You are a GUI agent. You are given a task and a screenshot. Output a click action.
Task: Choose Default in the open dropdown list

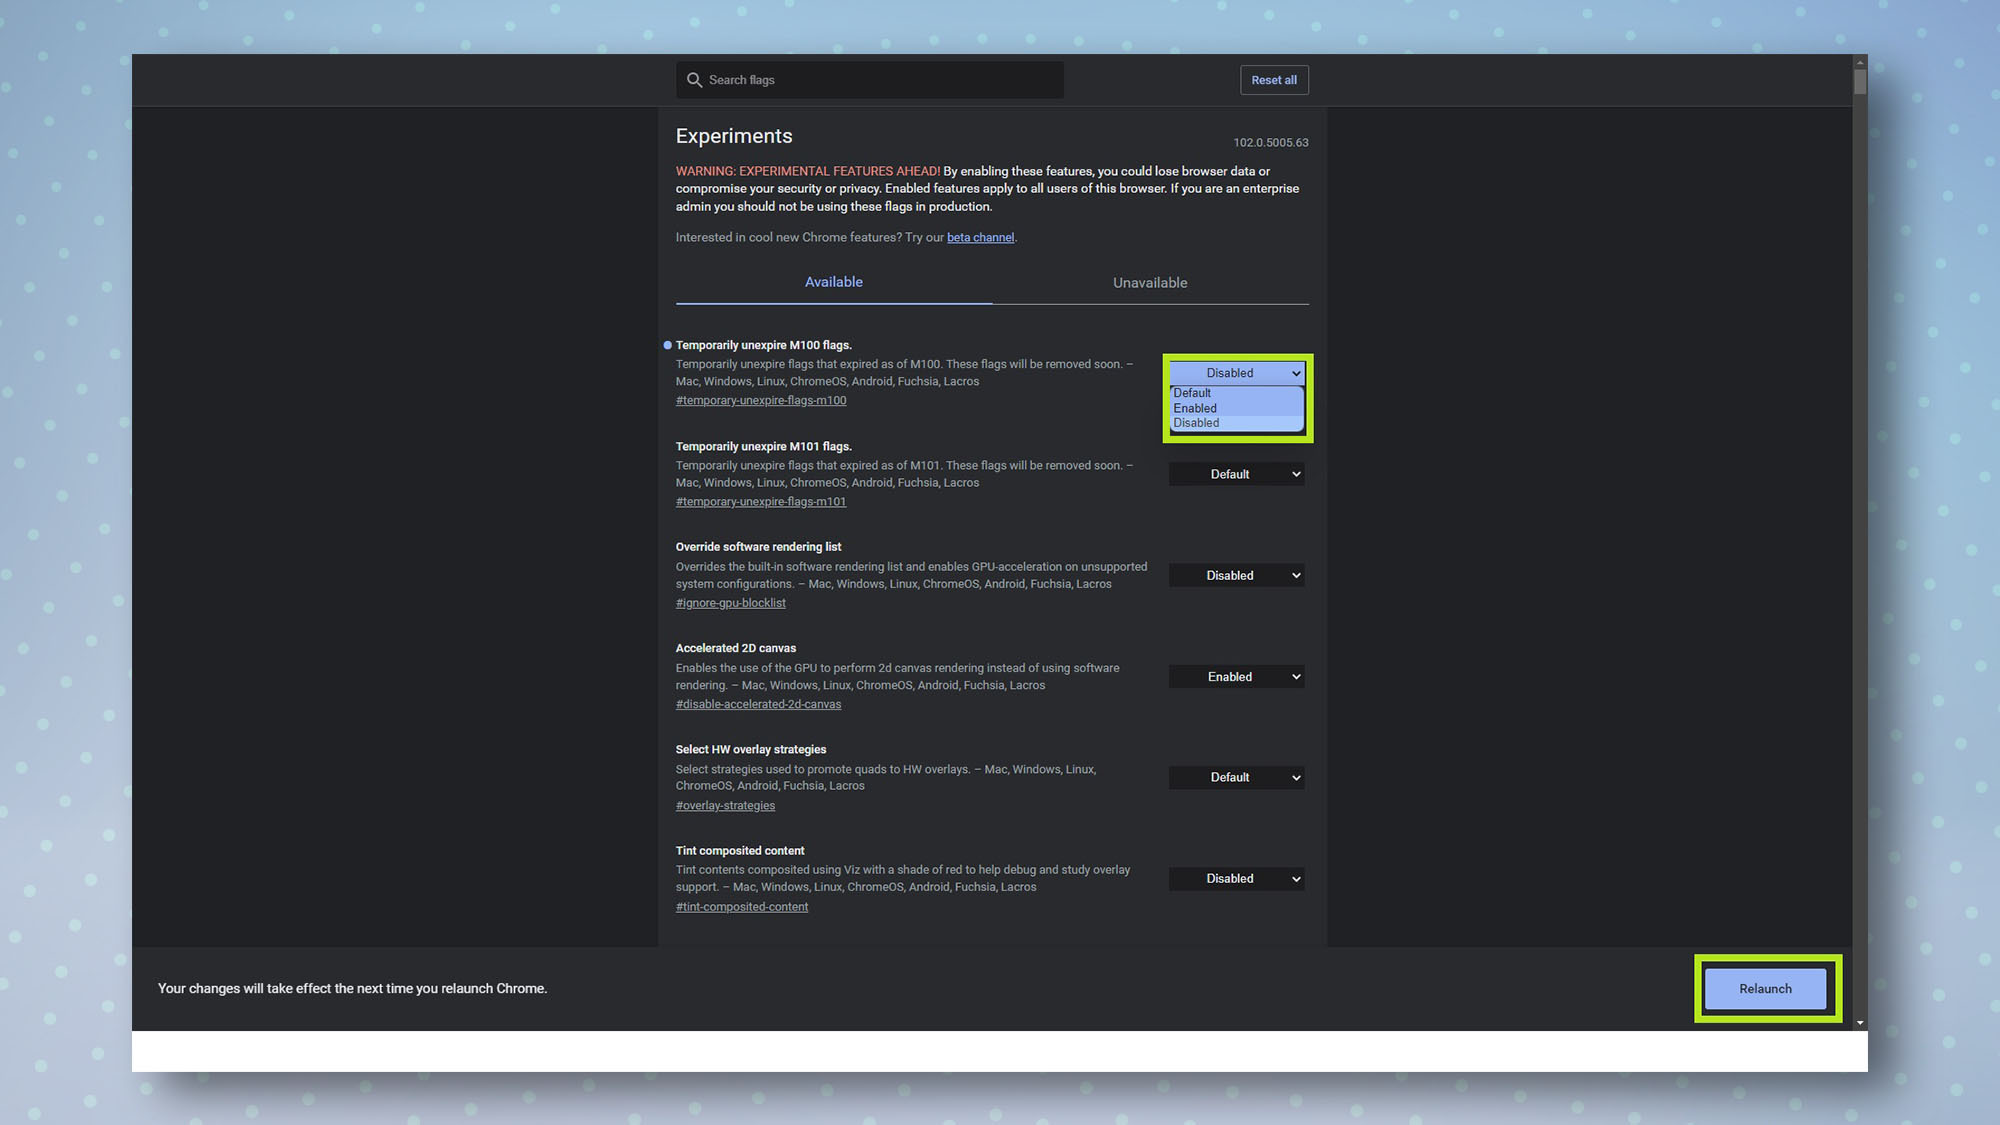[x=1192, y=393]
